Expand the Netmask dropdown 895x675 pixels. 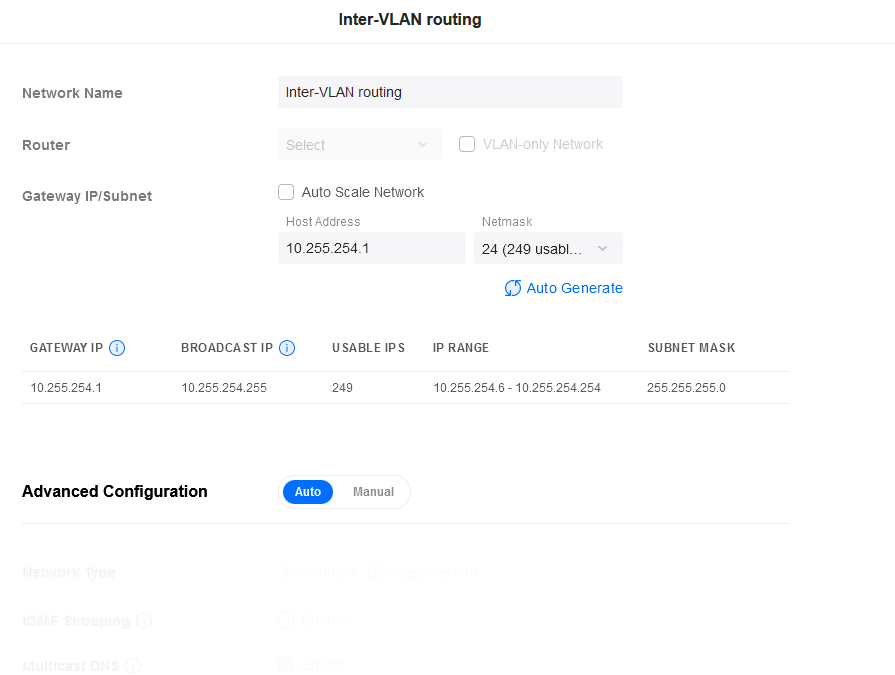(x=548, y=248)
